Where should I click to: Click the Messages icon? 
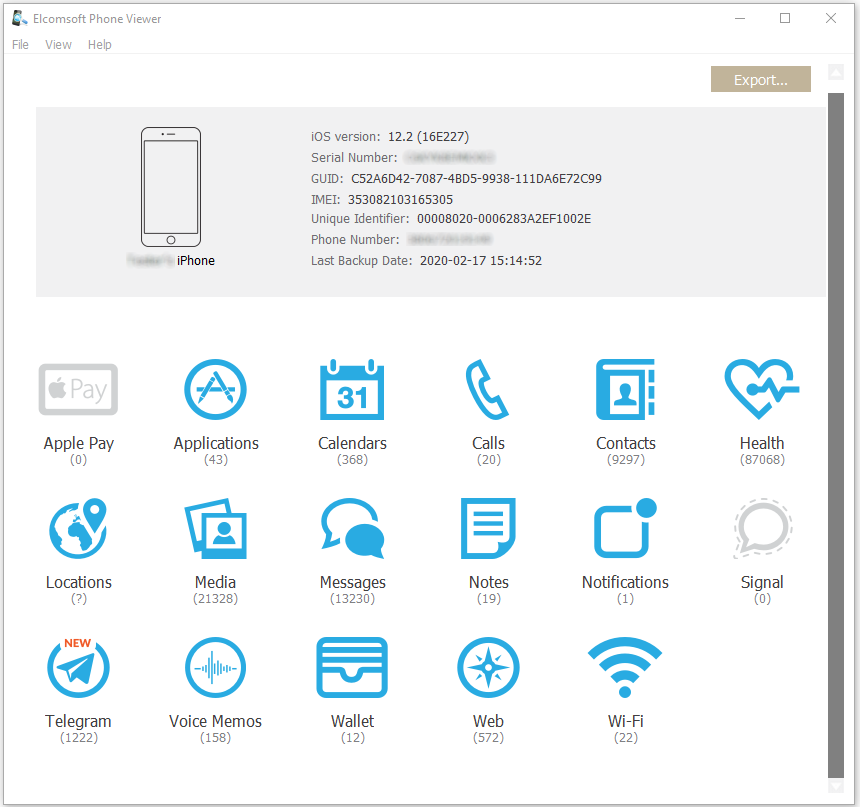pyautogui.click(x=352, y=528)
